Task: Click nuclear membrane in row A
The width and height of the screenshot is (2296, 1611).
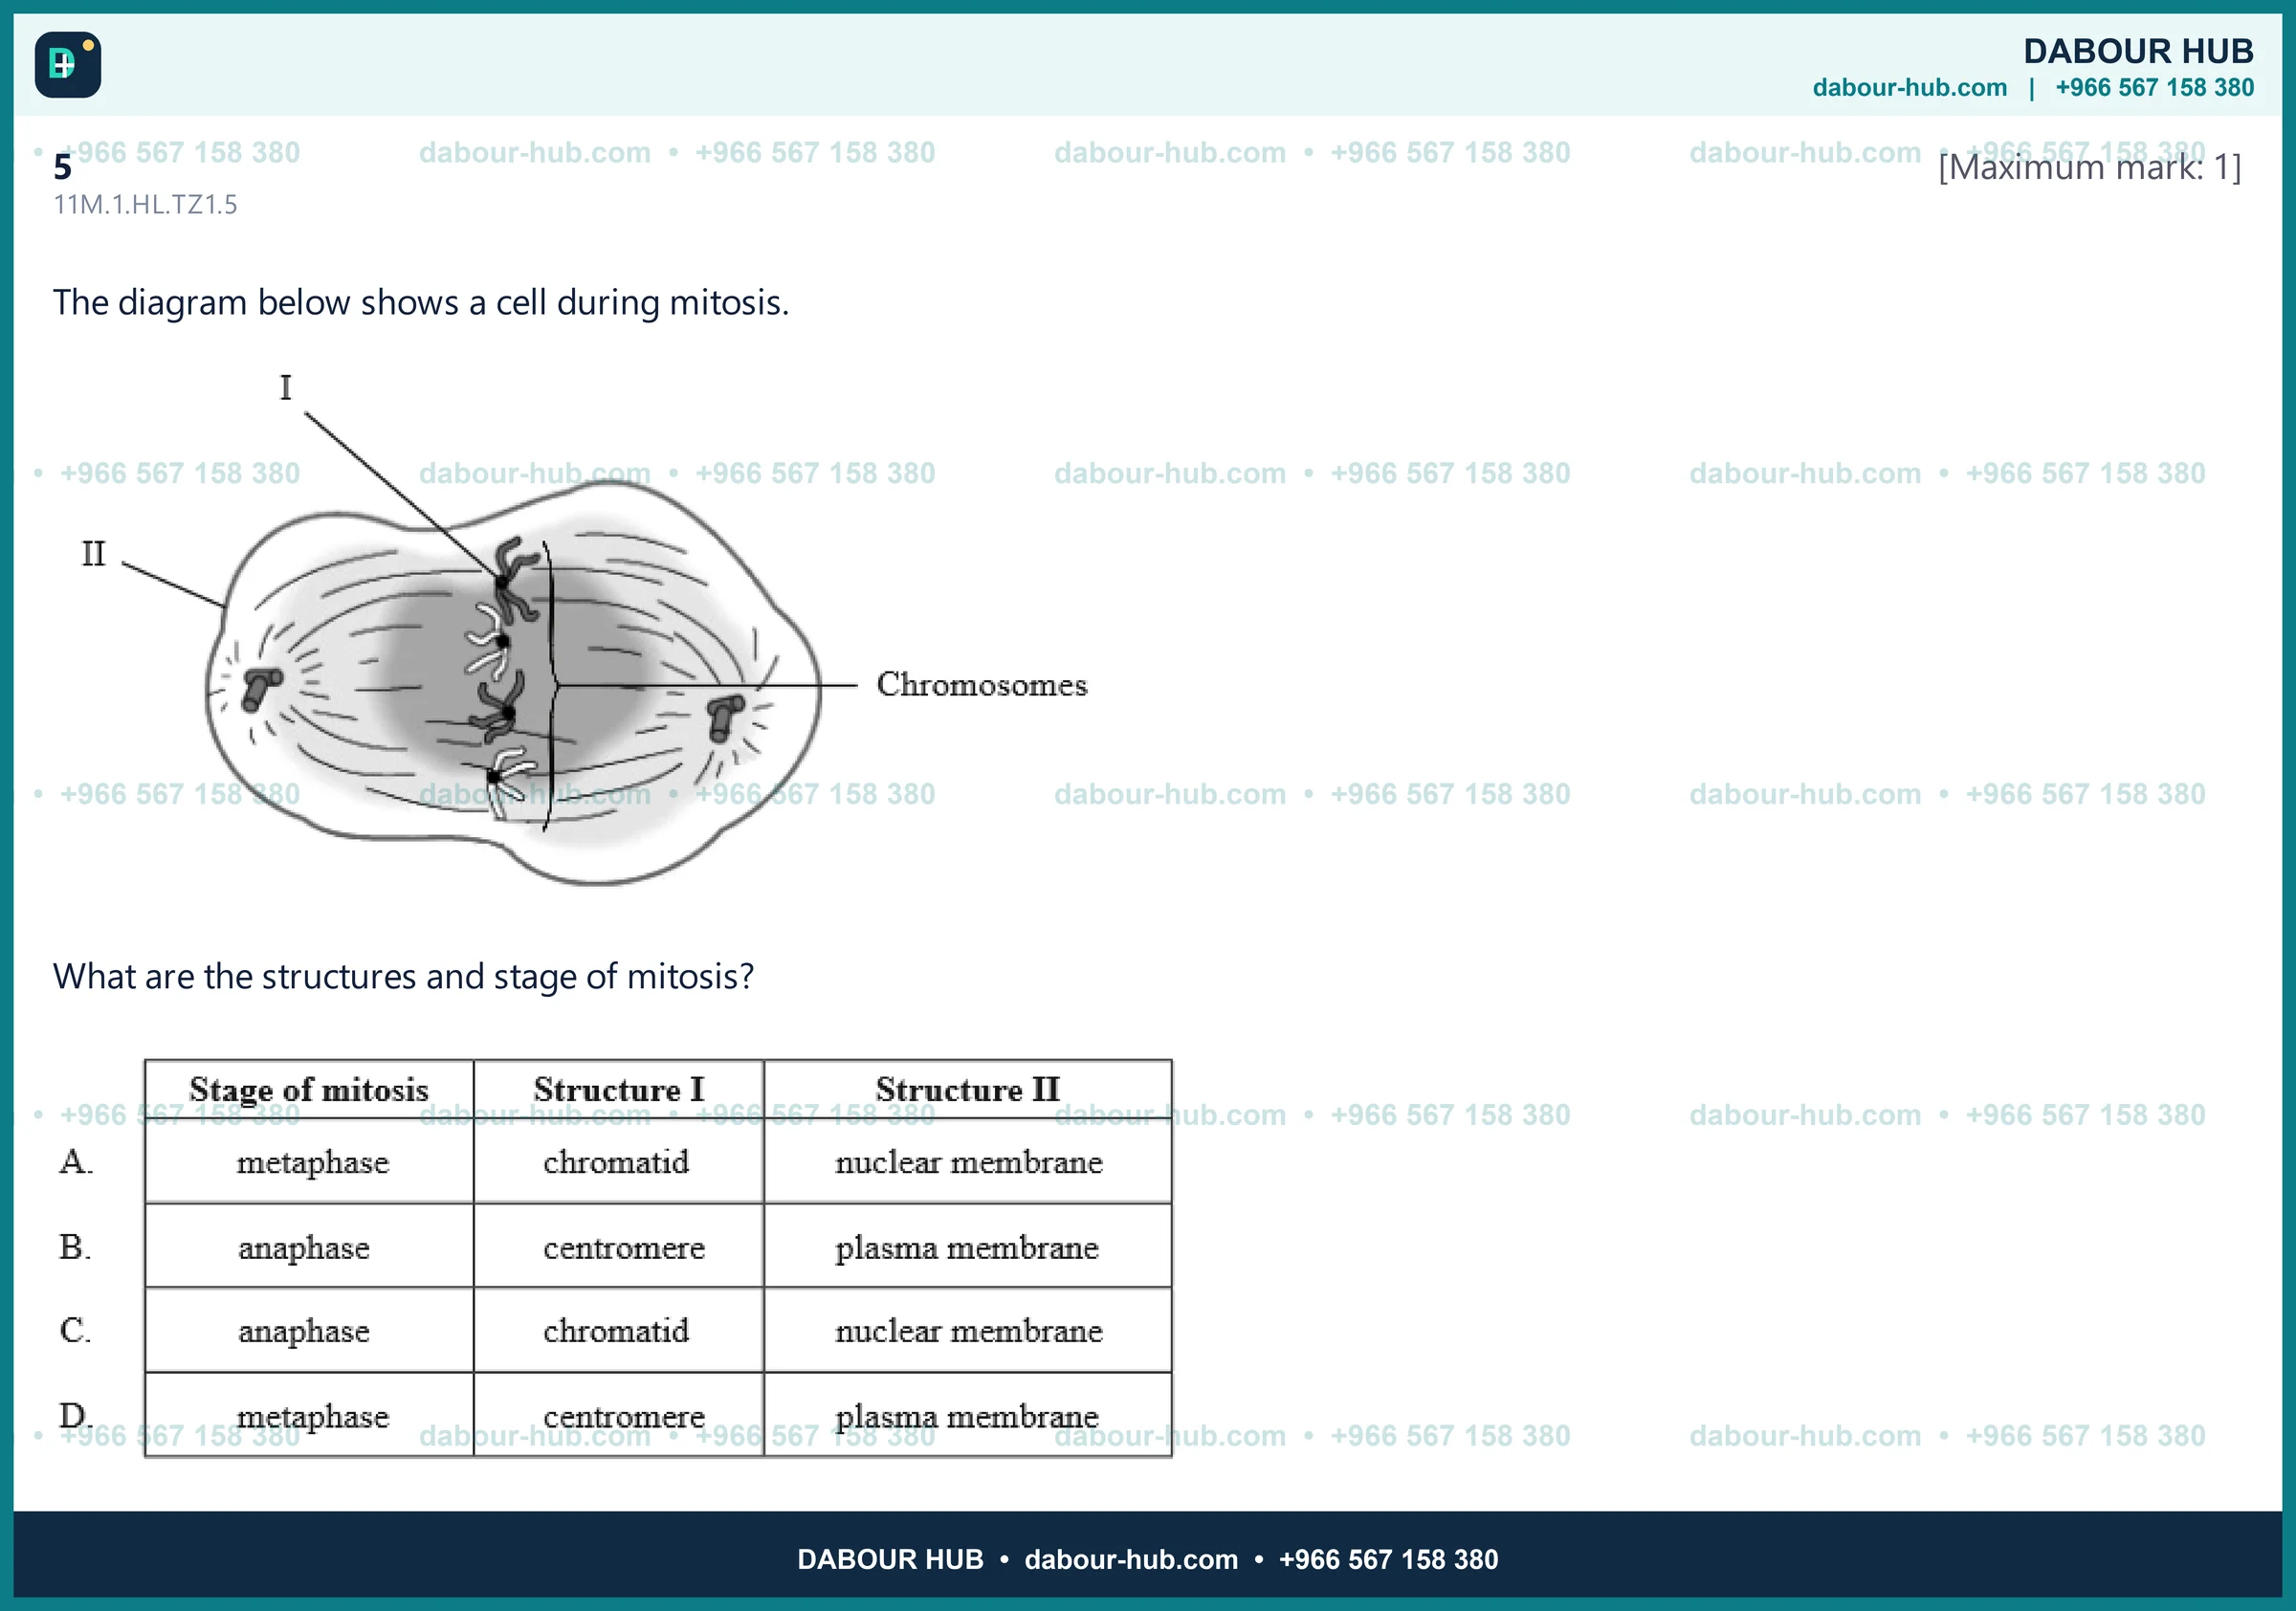Action: 968,1162
